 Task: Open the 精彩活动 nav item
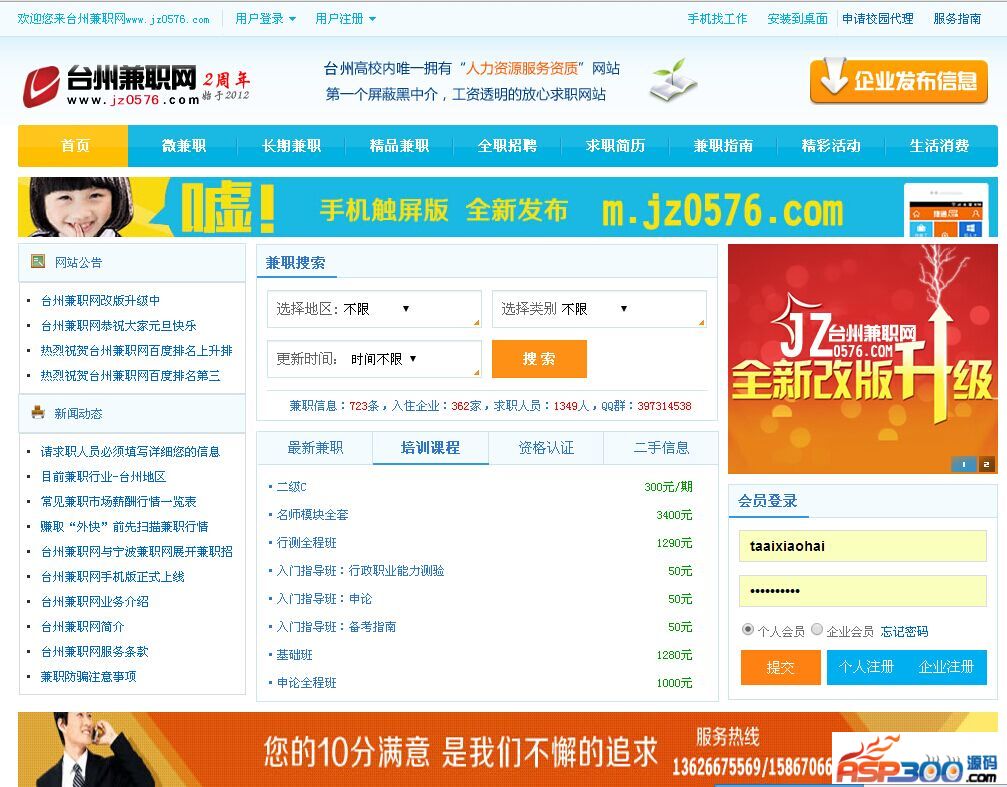(831, 146)
